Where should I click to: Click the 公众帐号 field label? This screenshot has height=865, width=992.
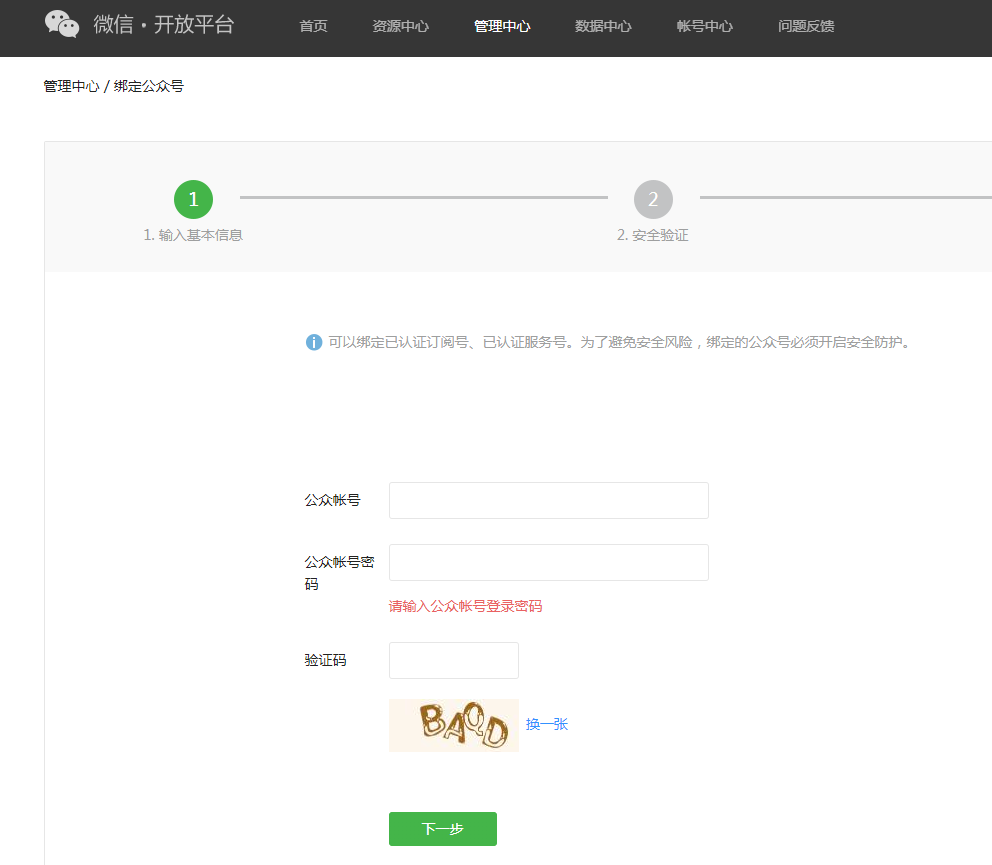coord(332,500)
